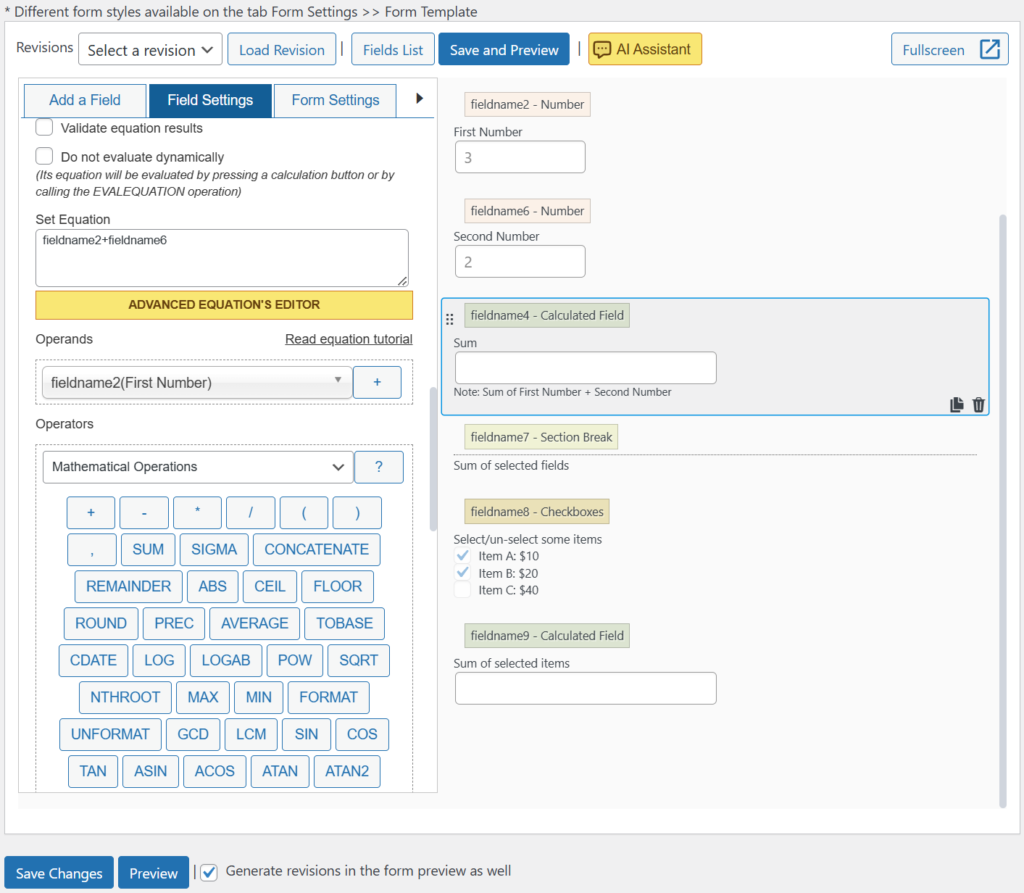Screen dimensions: 1024x893
Task: Insert the LOGAB operation
Action: click(226, 660)
